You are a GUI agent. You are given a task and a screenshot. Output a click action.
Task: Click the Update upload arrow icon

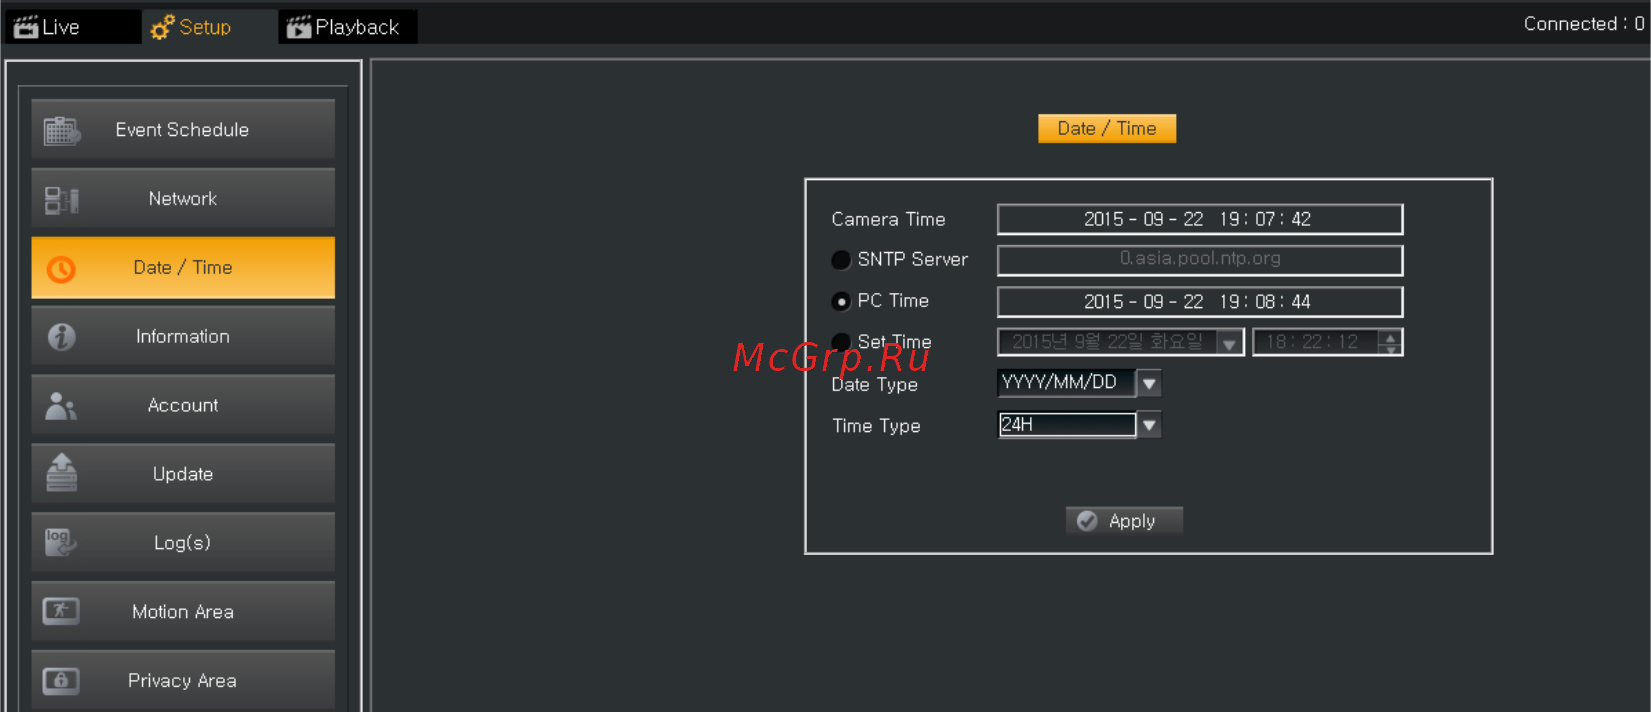pos(61,473)
